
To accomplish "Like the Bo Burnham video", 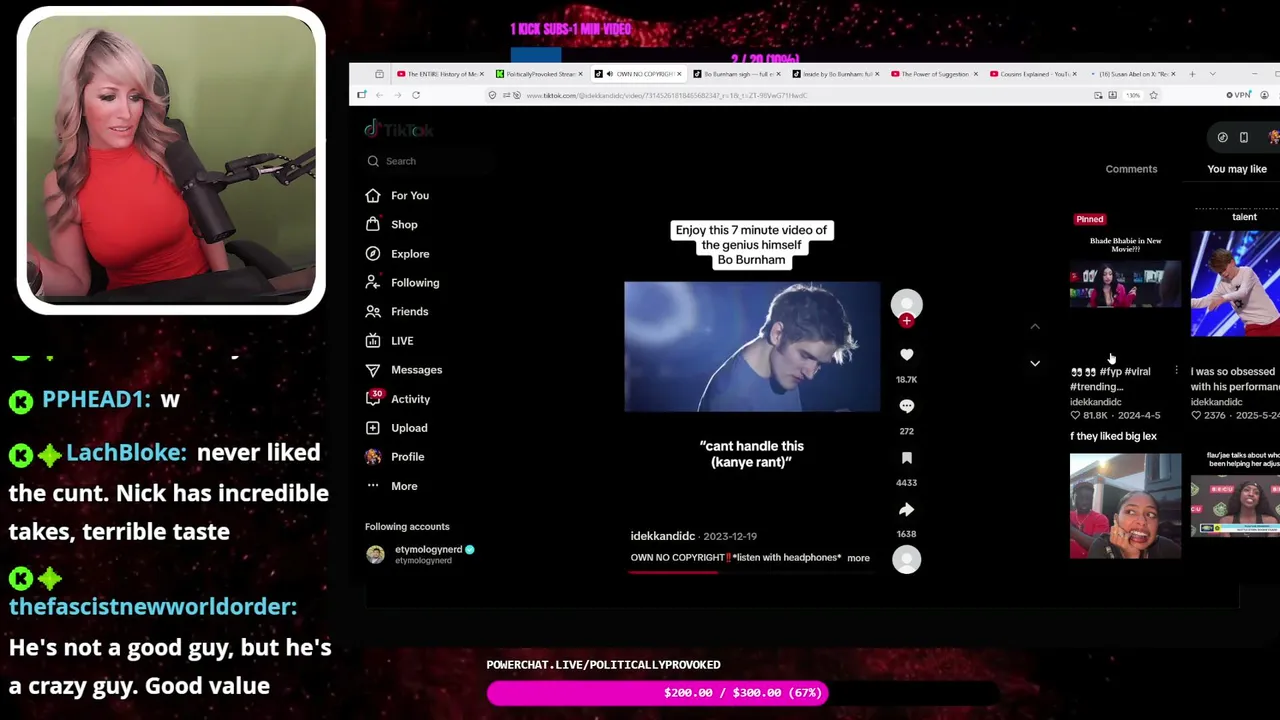I will [x=906, y=355].
